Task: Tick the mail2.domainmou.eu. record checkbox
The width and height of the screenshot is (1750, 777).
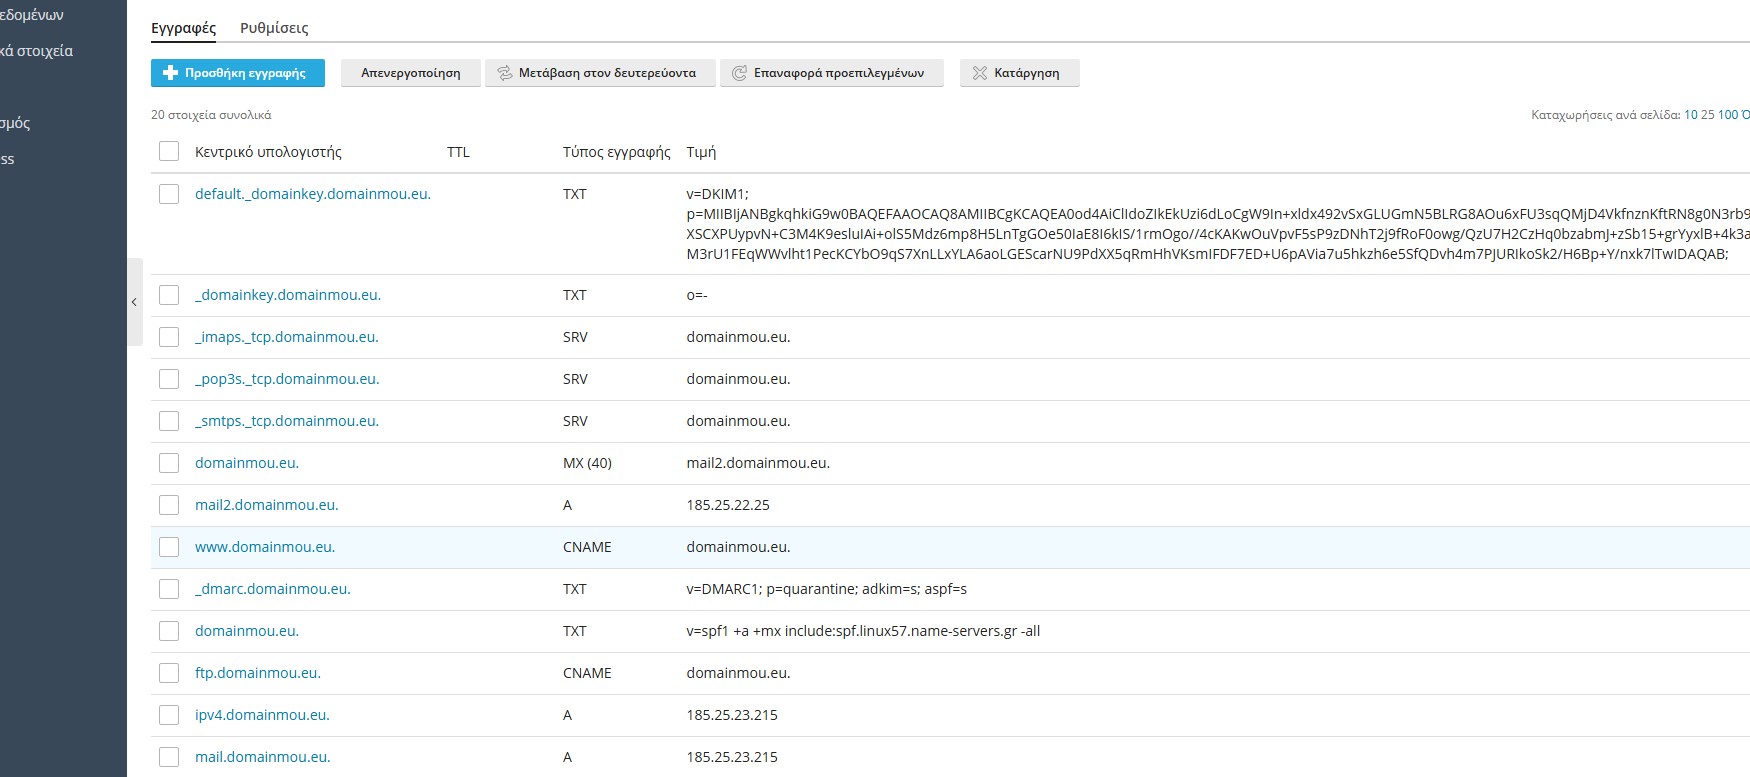Action: tap(169, 505)
